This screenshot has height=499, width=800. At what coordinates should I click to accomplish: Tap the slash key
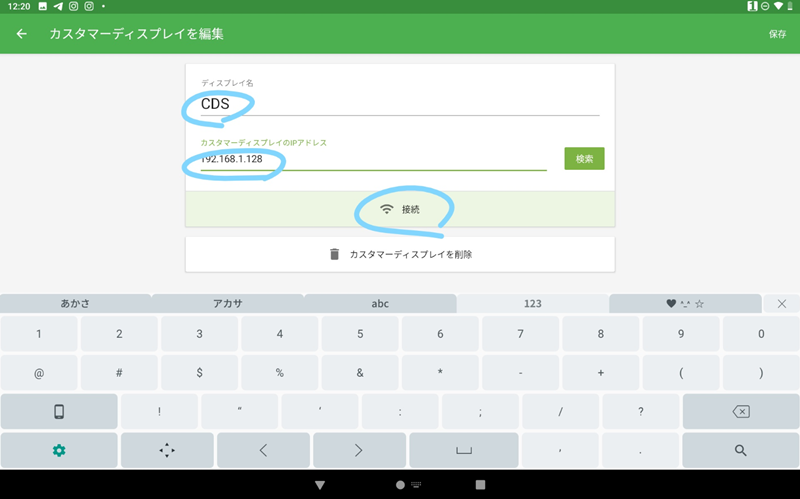pos(560,411)
